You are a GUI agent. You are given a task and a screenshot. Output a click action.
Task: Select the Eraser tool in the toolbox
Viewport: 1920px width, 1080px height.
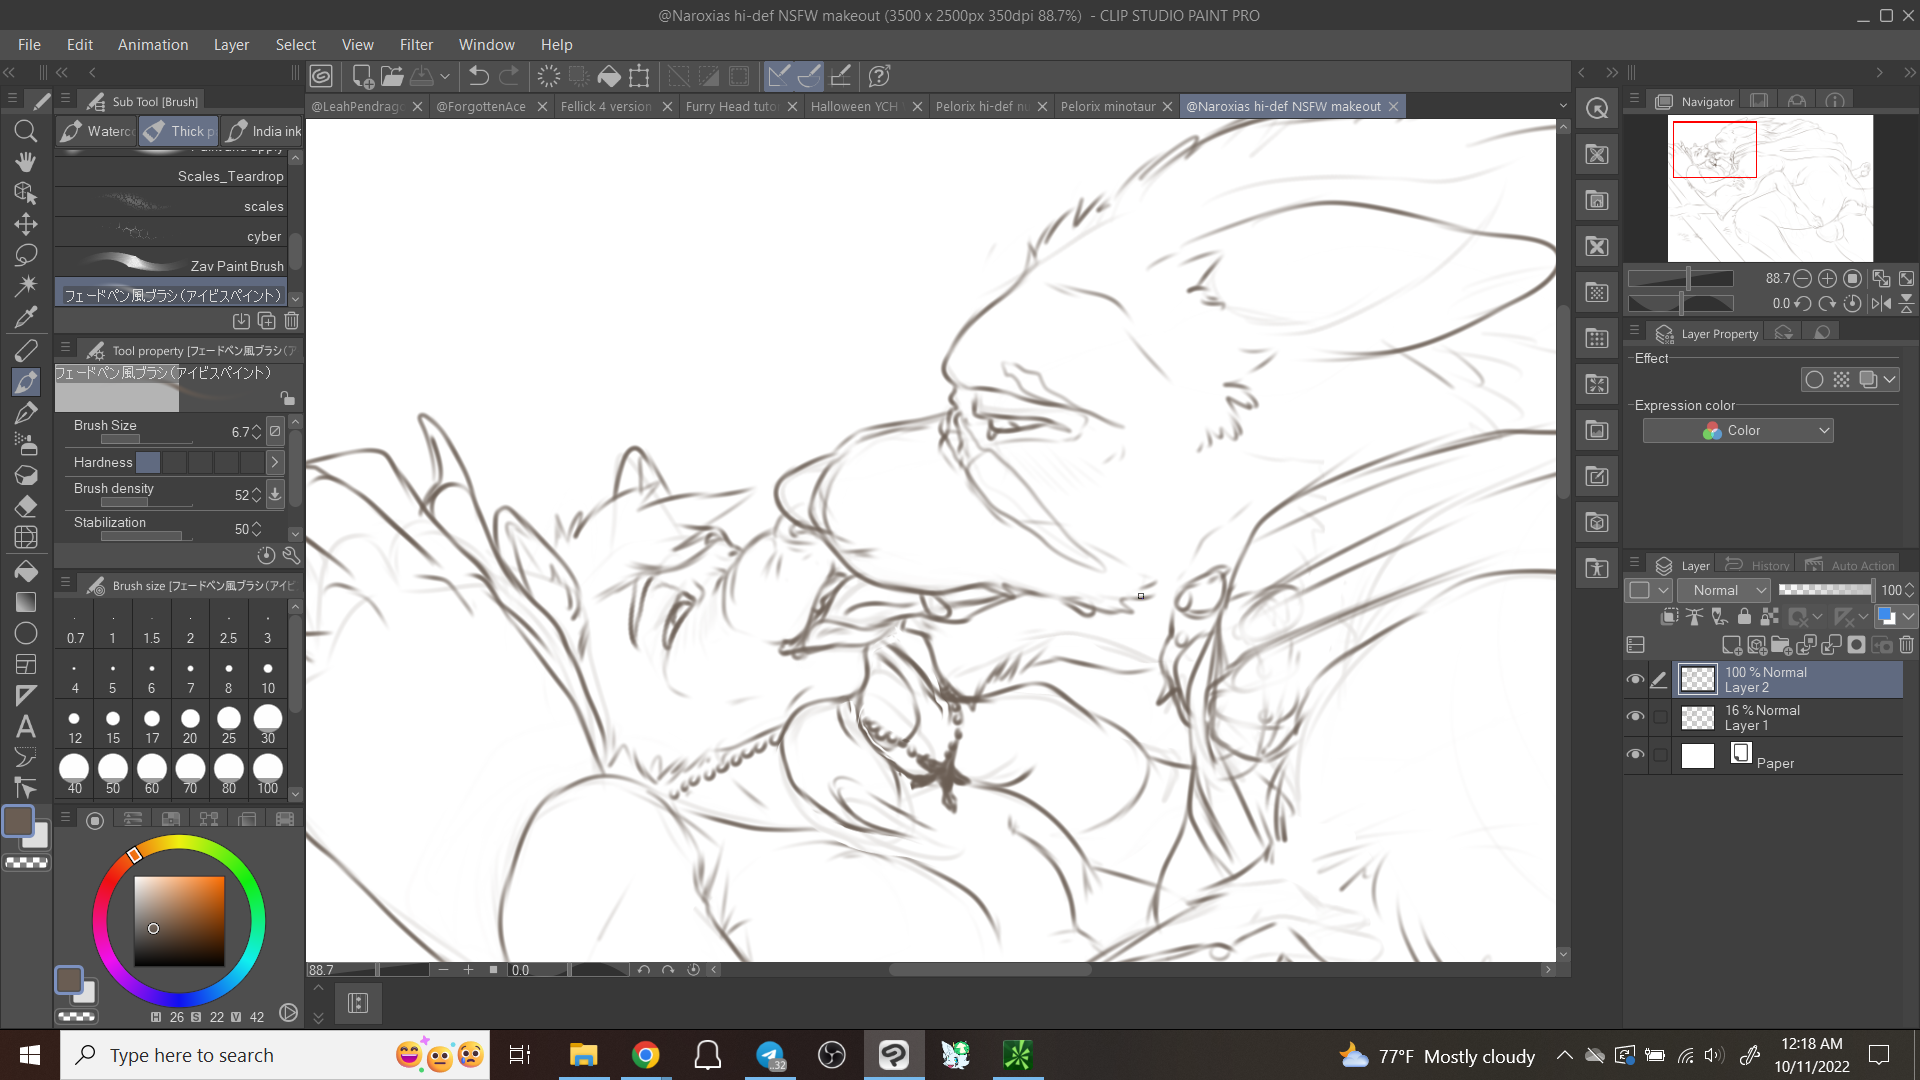point(26,506)
